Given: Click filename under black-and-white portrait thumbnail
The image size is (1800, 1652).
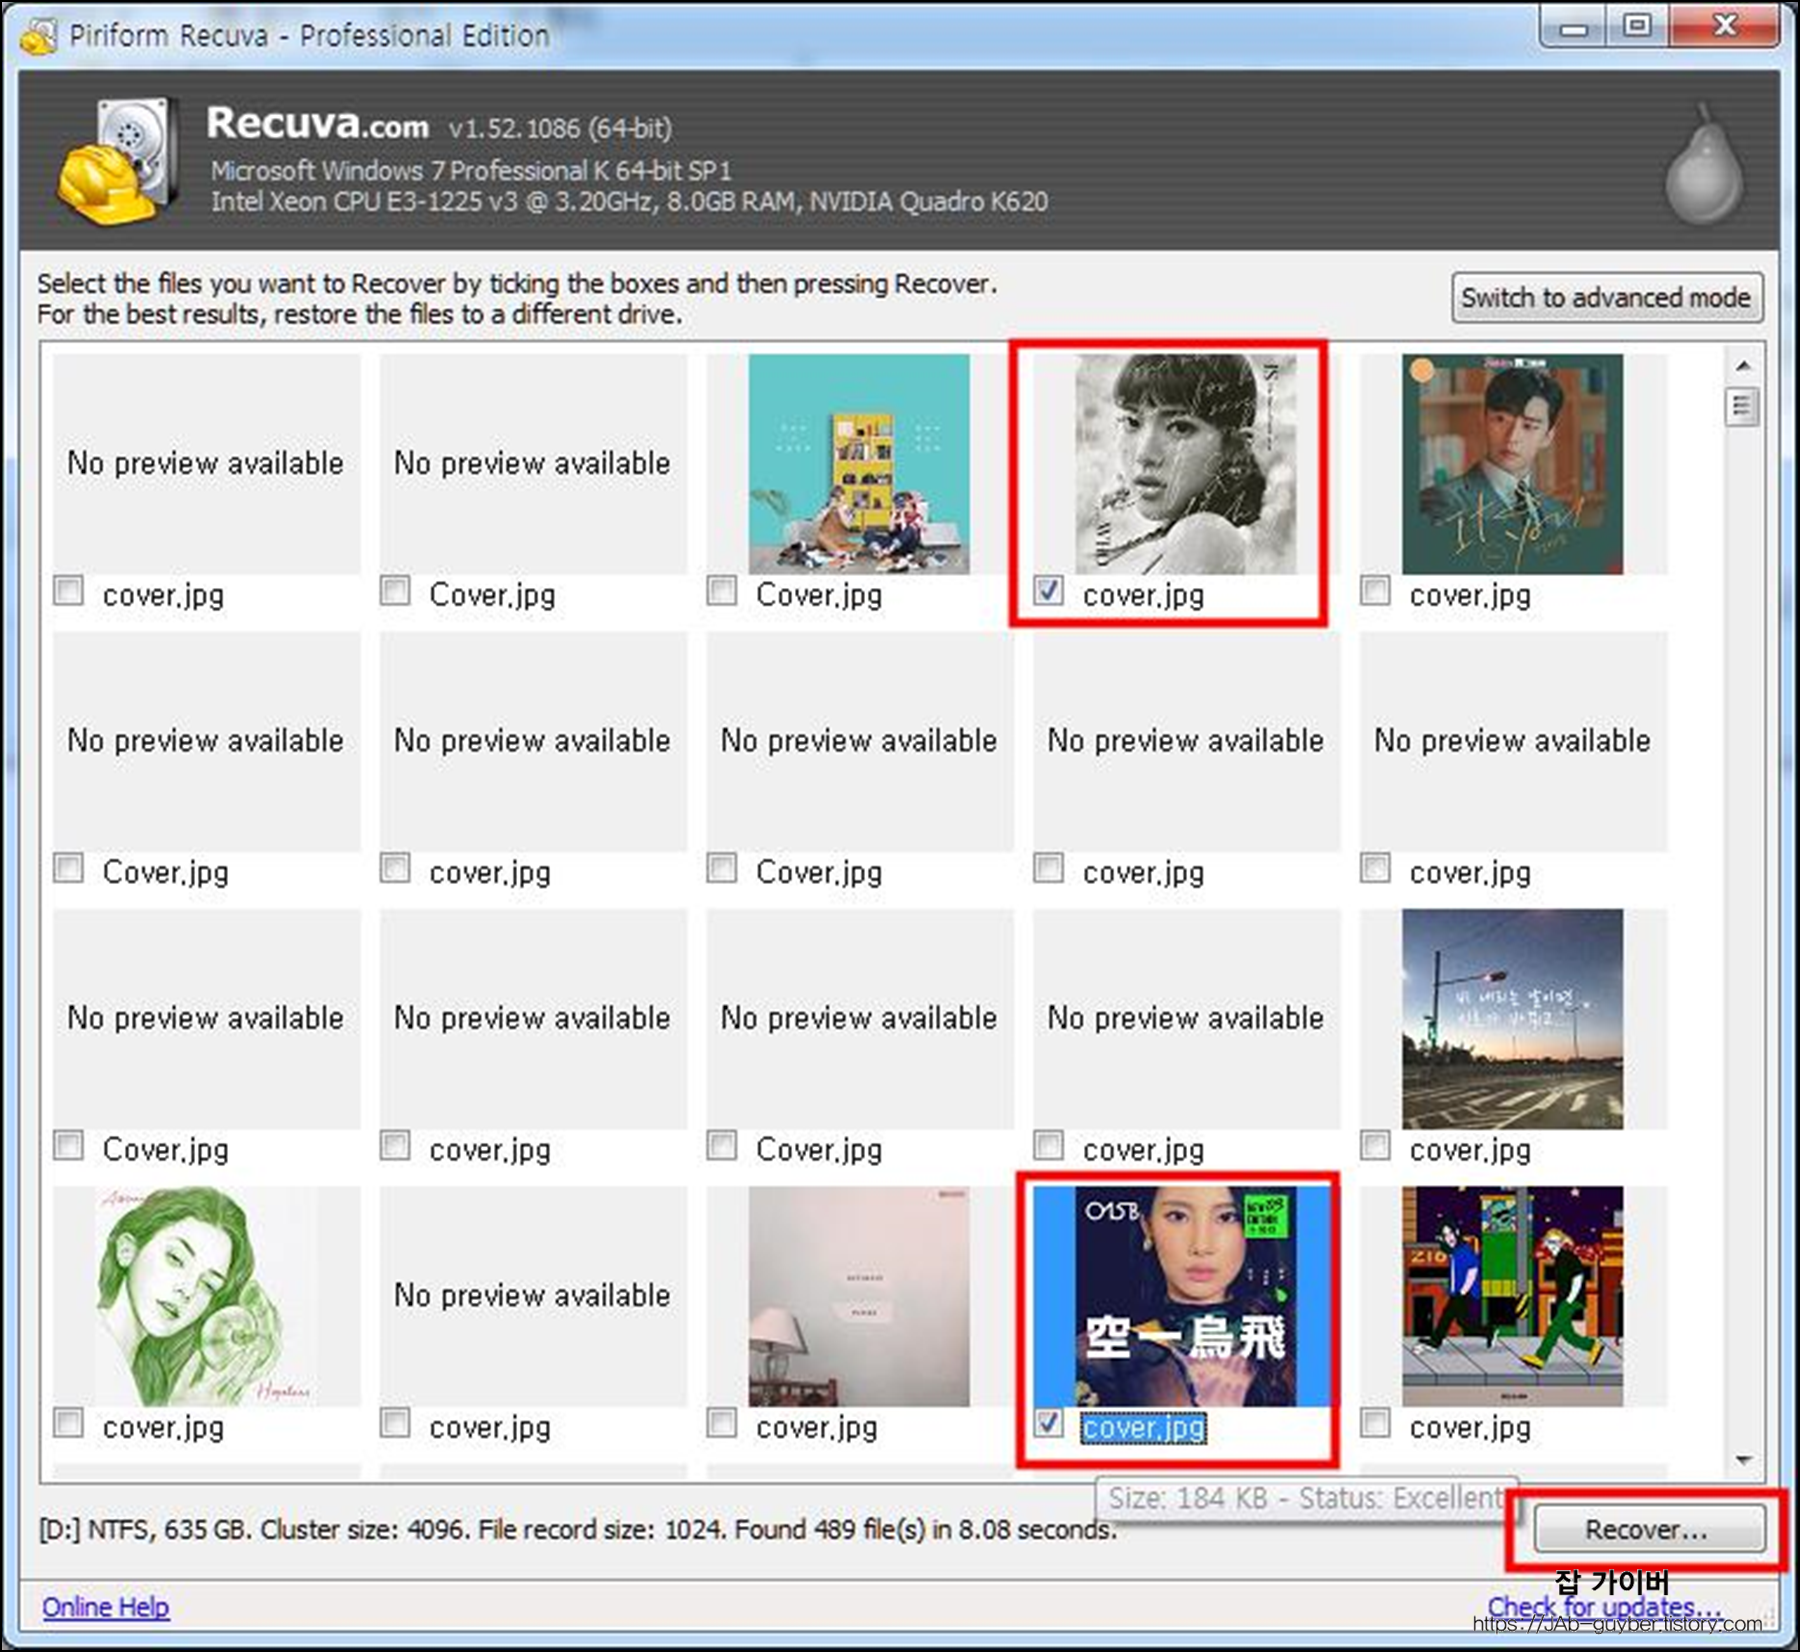Looking at the screenshot, I should pos(1144,595).
